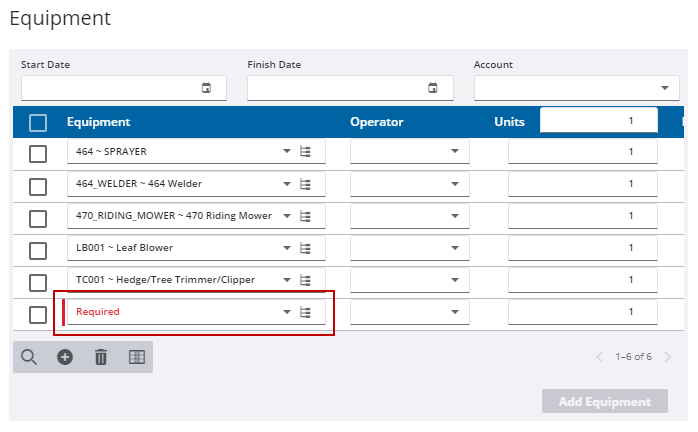Select the 470 Riding Mower row checkbox
Image resolution: width=698 pixels, height=432 pixels.
point(38,218)
